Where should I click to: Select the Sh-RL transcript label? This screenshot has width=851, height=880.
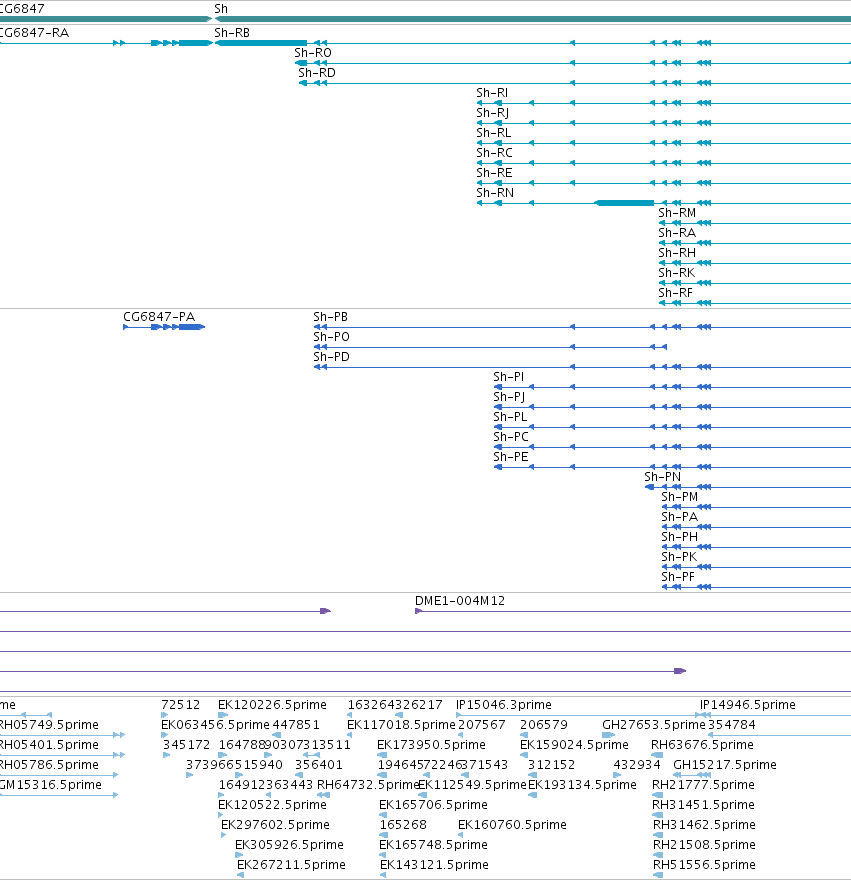(494, 133)
